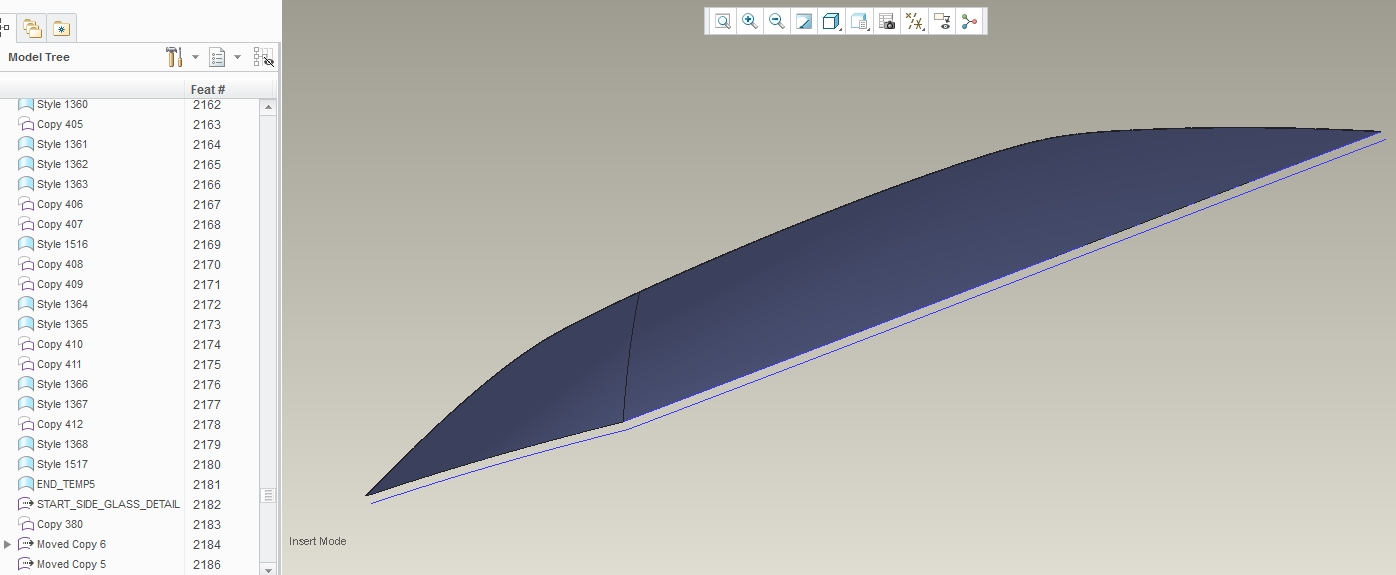Select Style 1364 feature
Viewport: 1396px width, 575px height.
[x=62, y=304]
